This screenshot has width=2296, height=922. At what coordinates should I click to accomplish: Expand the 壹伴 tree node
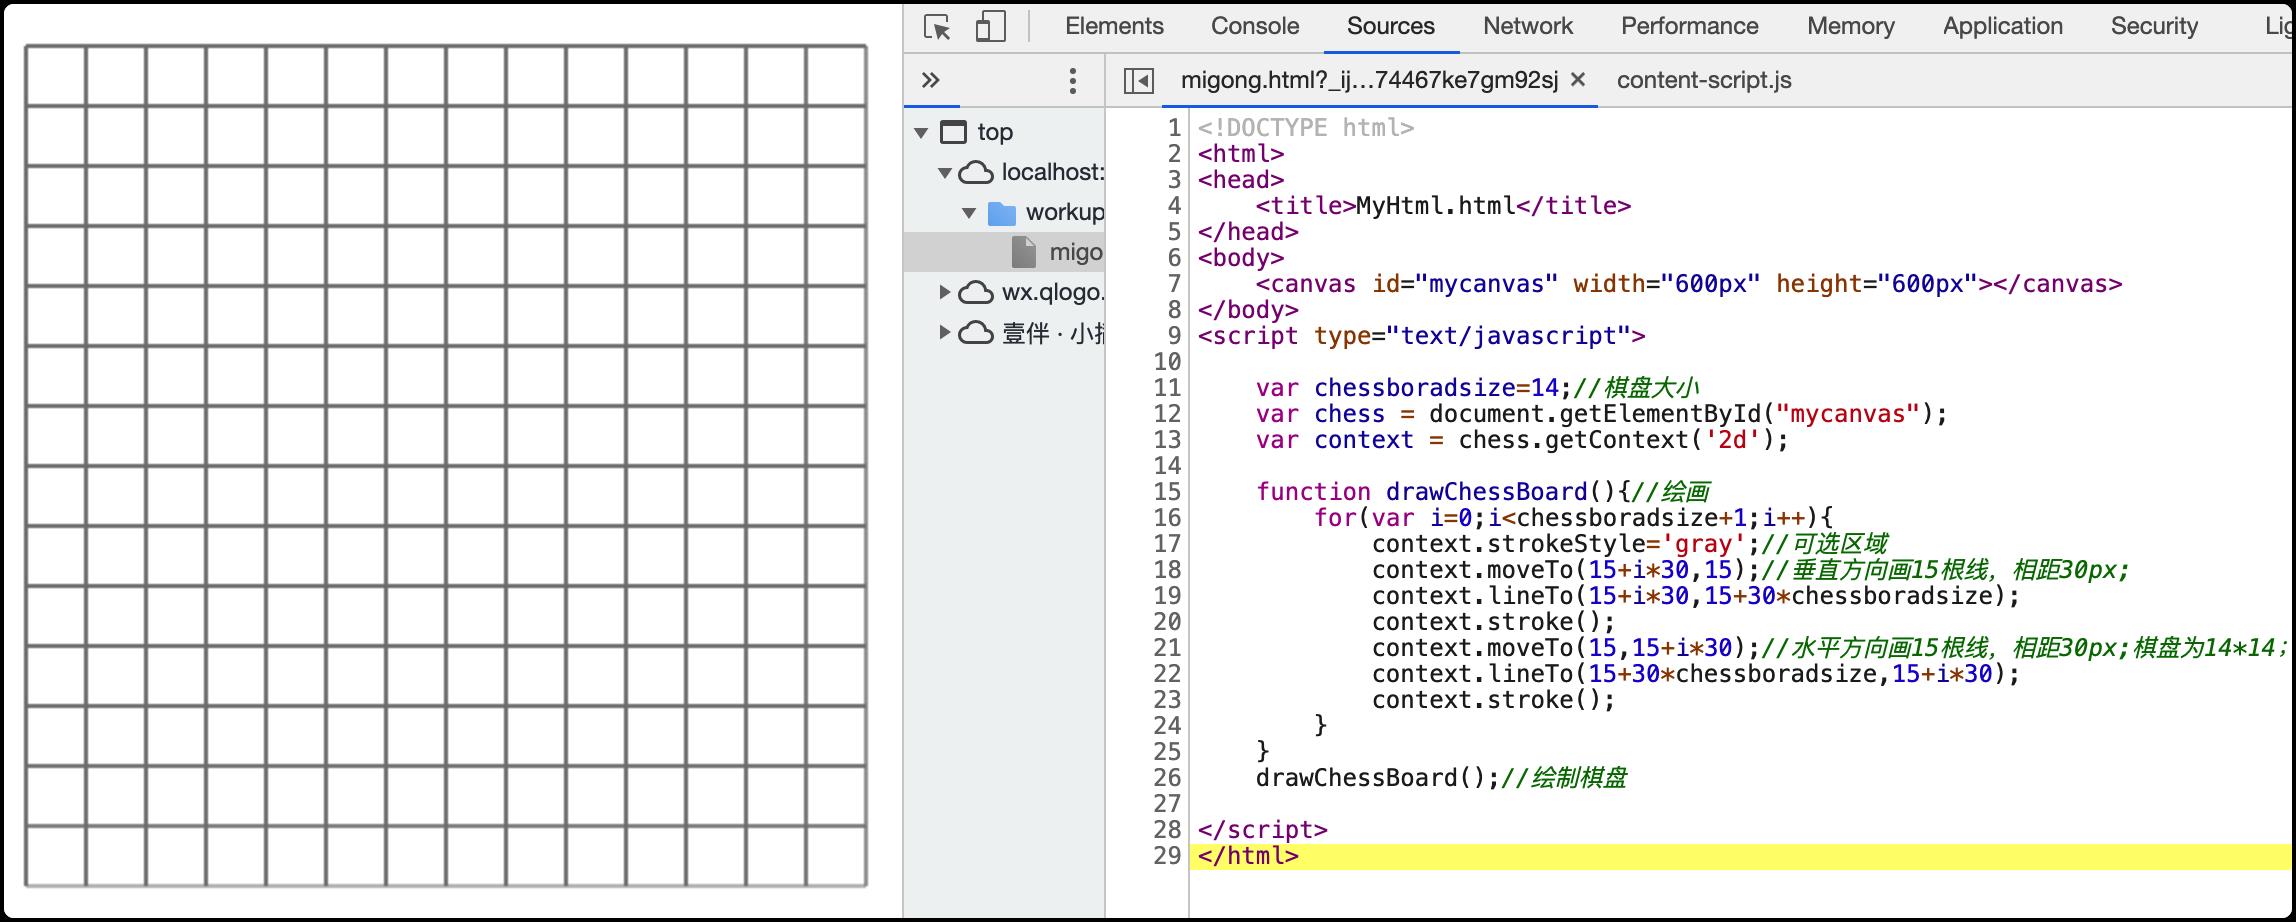[x=945, y=332]
